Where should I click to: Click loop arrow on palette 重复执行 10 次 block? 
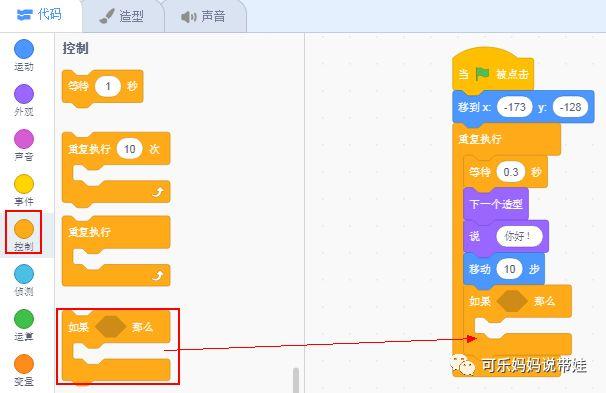(x=158, y=192)
